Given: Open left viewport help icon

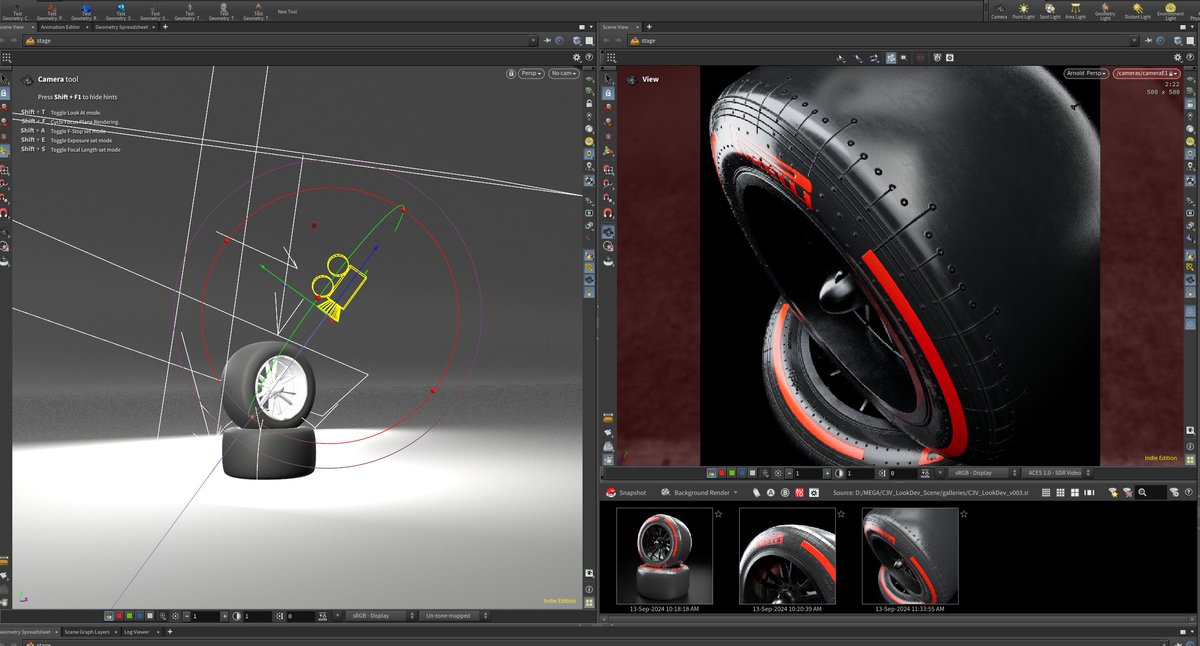Looking at the screenshot, I should tap(588, 58).
